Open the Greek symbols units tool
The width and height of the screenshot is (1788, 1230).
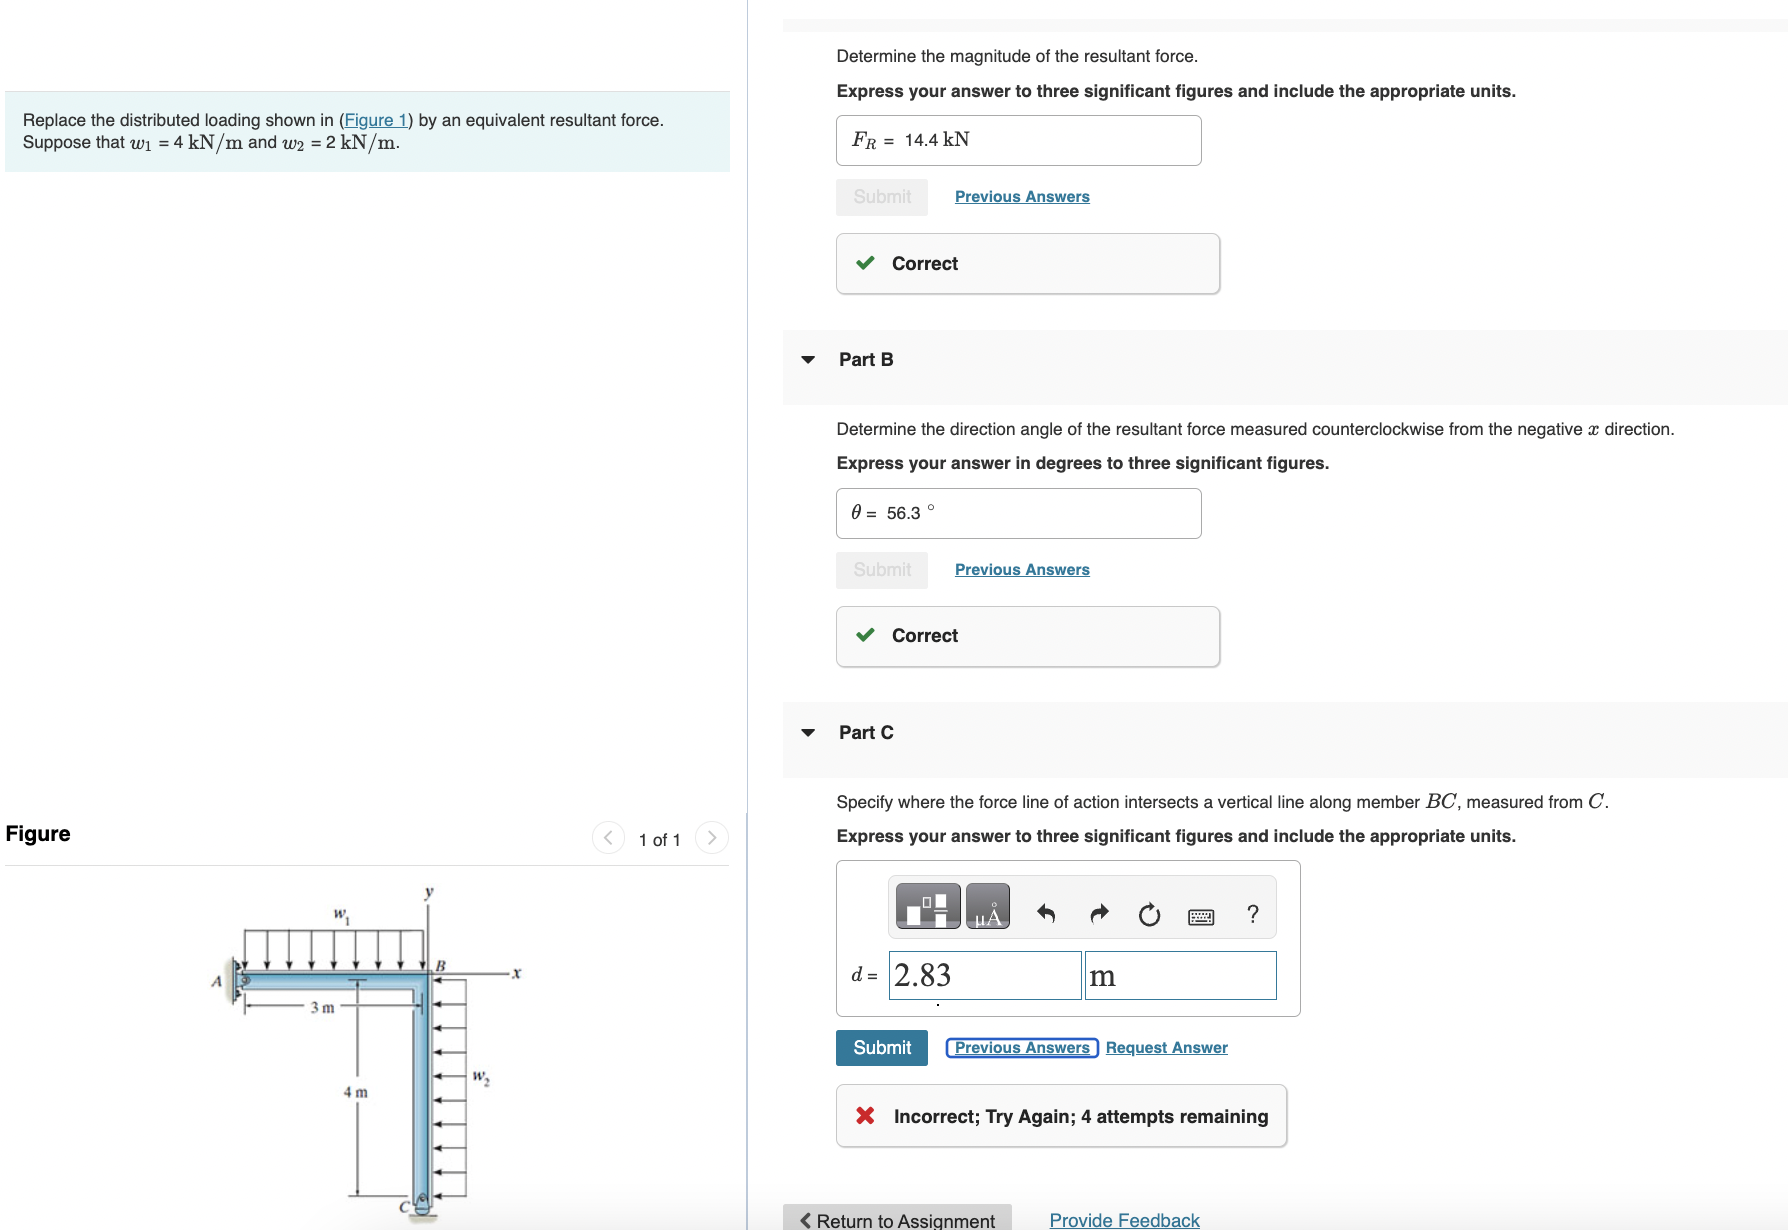[988, 906]
